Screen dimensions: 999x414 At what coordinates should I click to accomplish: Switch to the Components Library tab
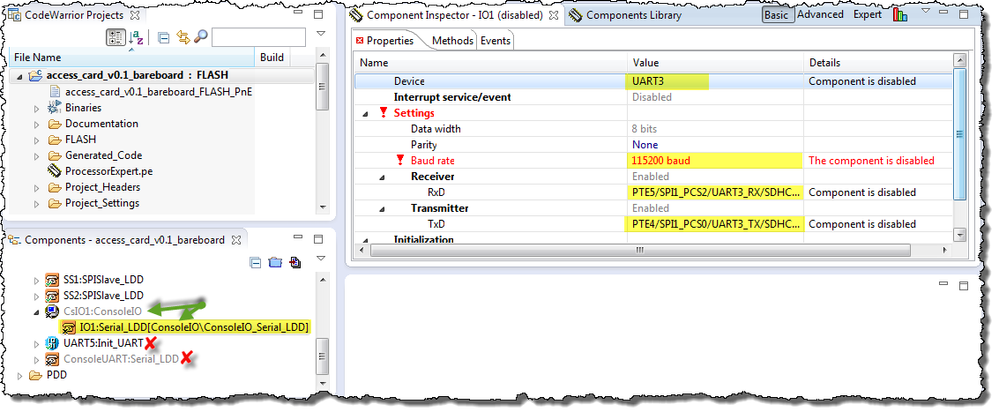click(626, 15)
